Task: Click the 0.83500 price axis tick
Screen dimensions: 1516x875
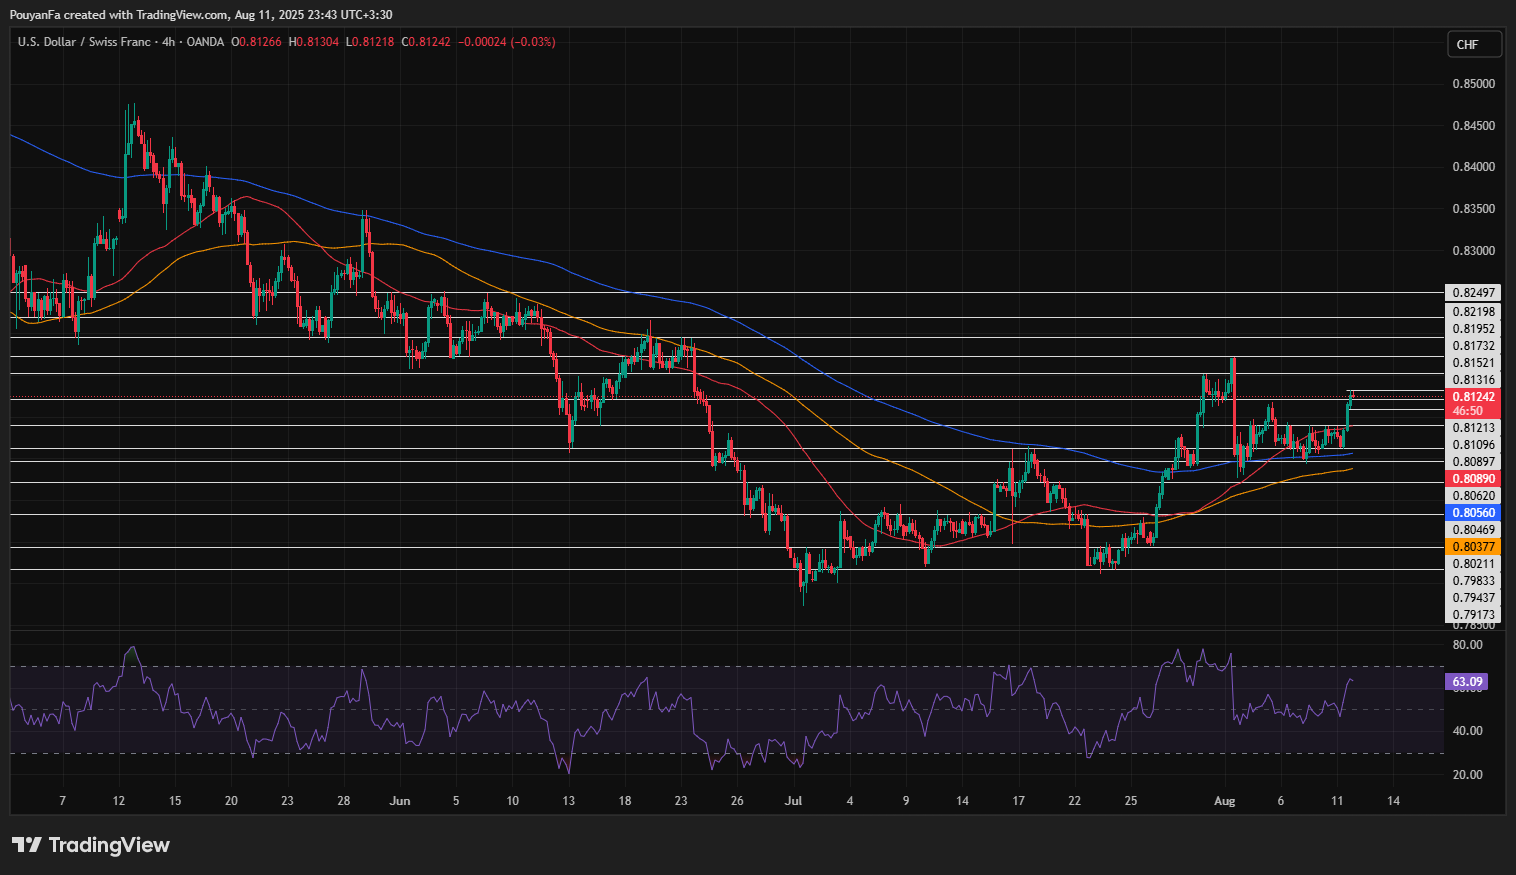Action: click(1473, 209)
